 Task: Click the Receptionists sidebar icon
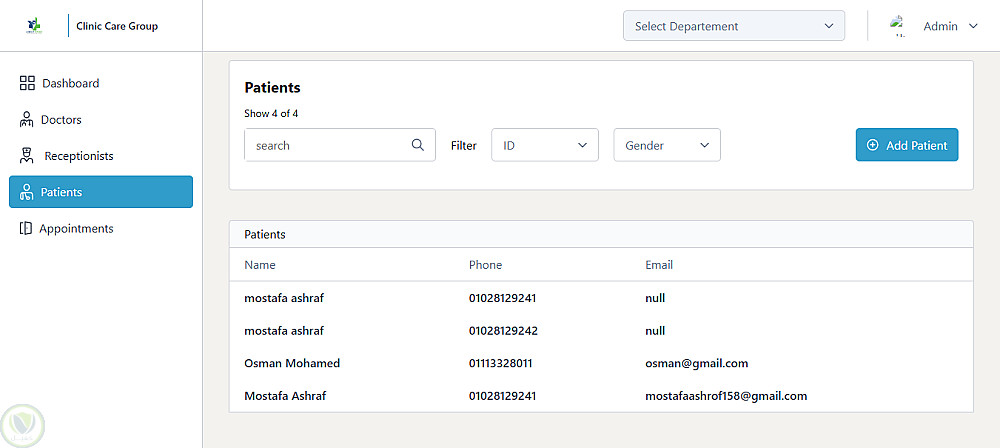click(27, 156)
